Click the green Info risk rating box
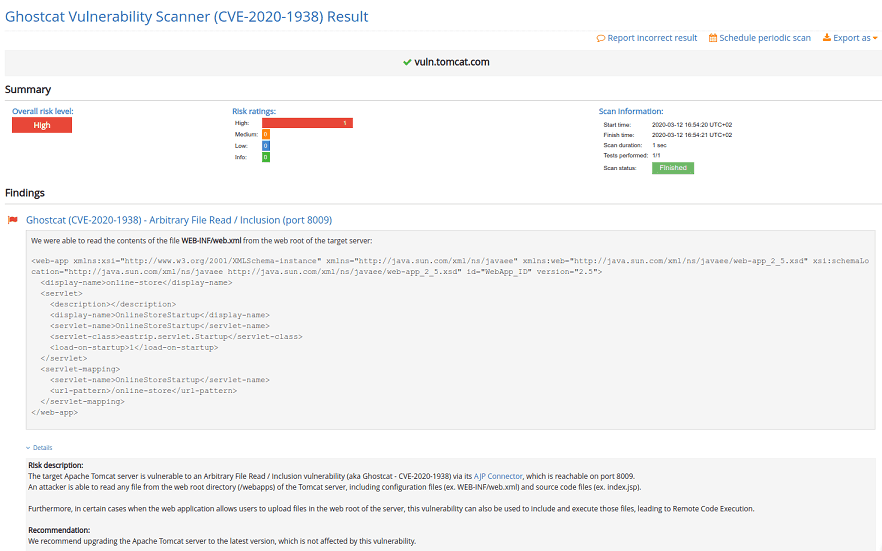This screenshot has width=882, height=551. click(266, 157)
